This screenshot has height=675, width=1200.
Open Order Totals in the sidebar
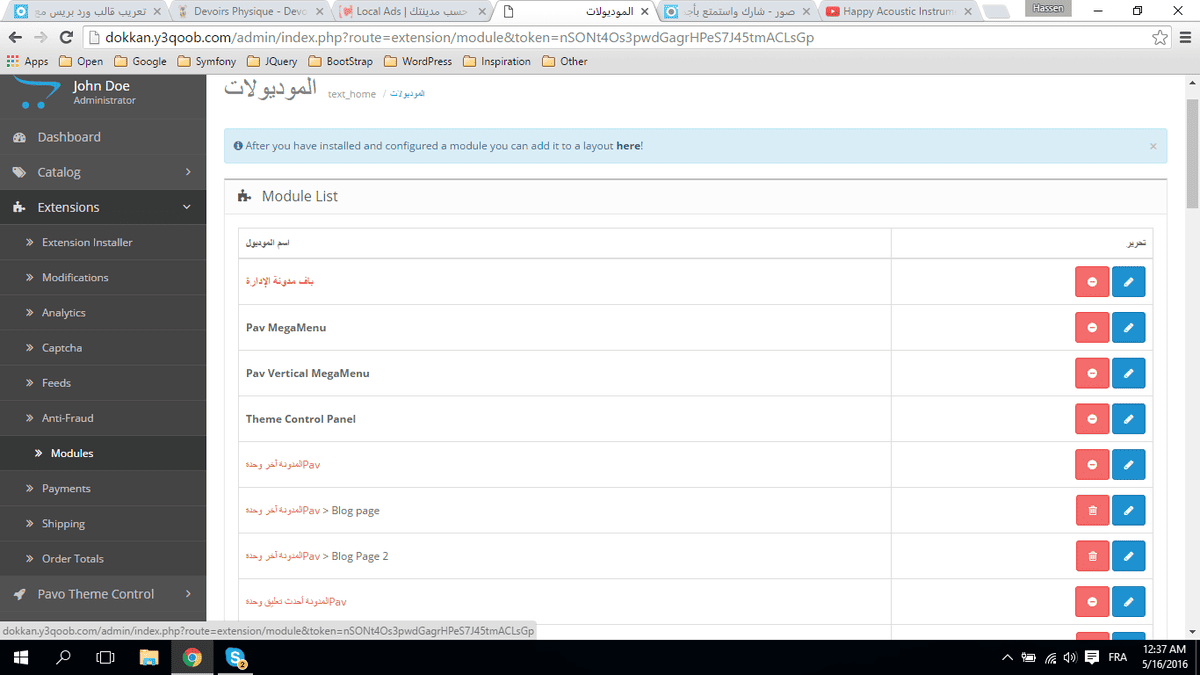103,558
